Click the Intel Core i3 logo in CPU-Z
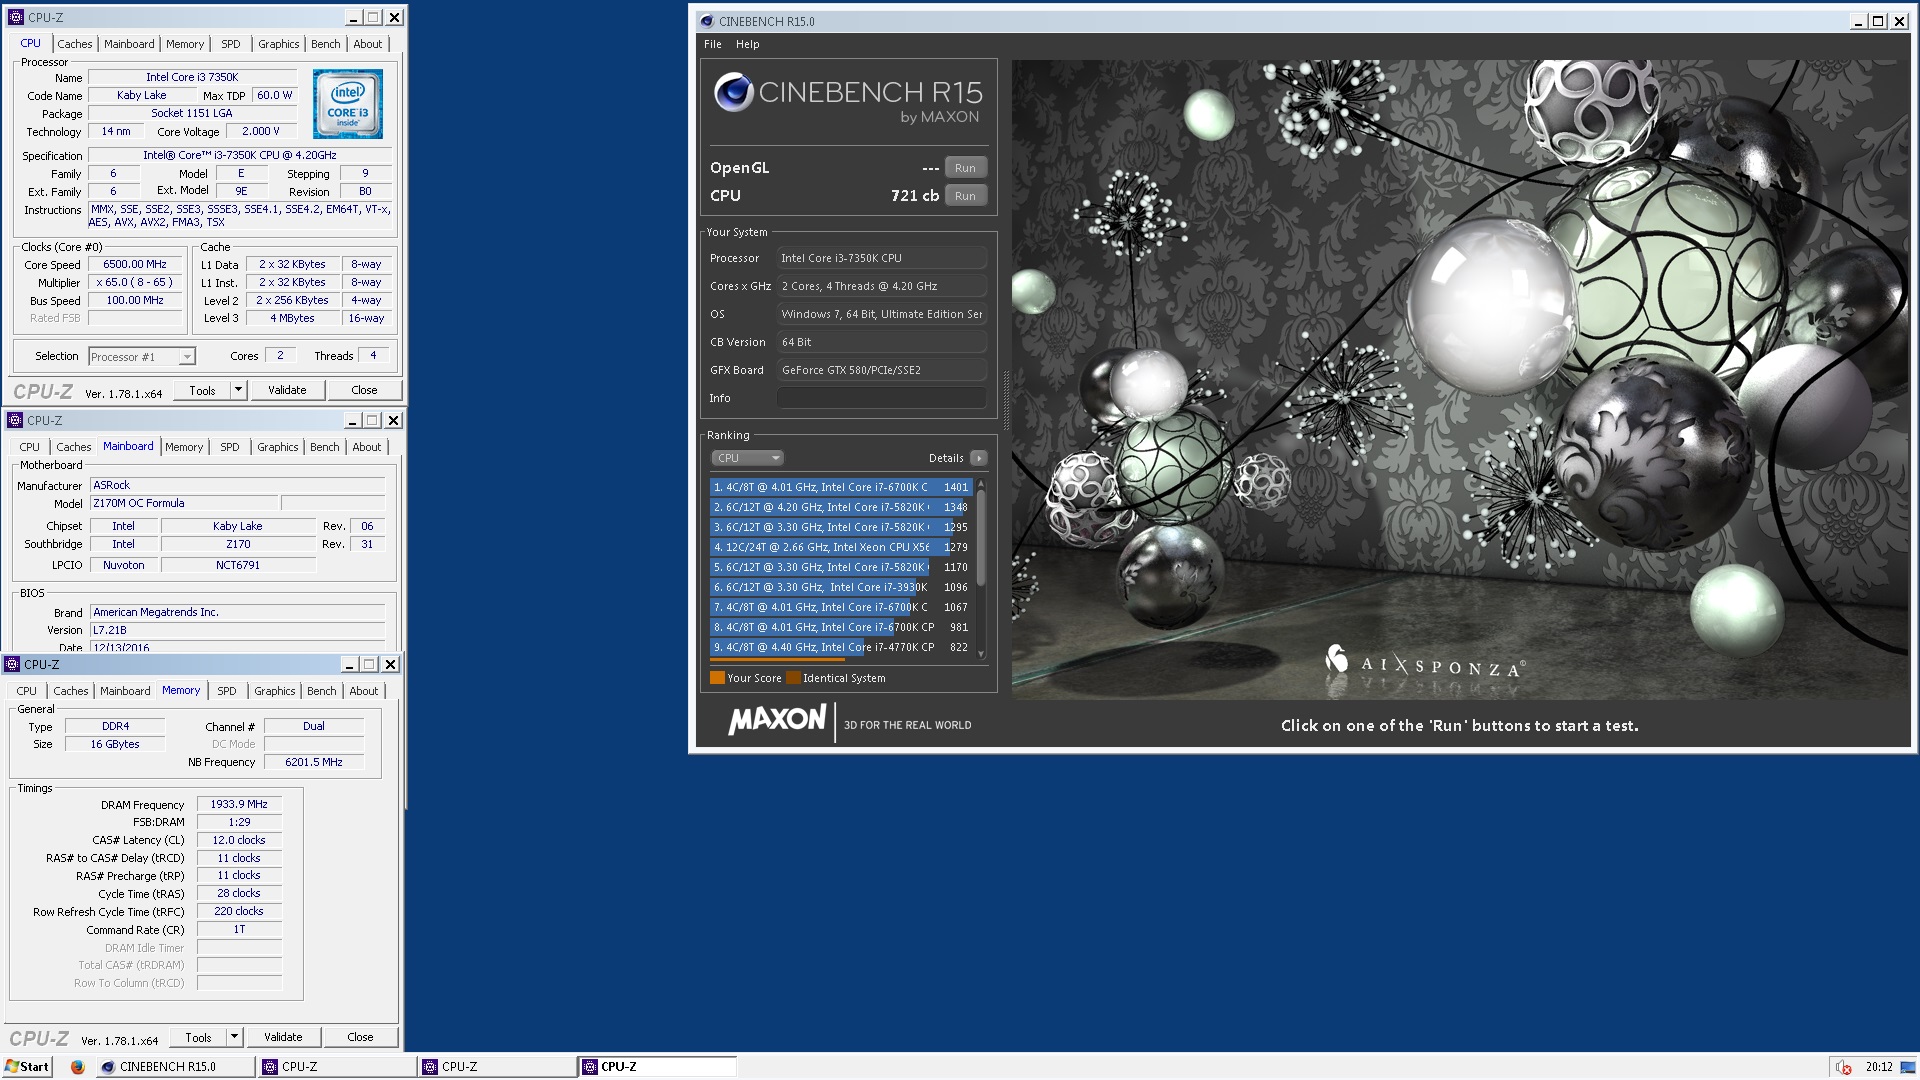 (347, 104)
